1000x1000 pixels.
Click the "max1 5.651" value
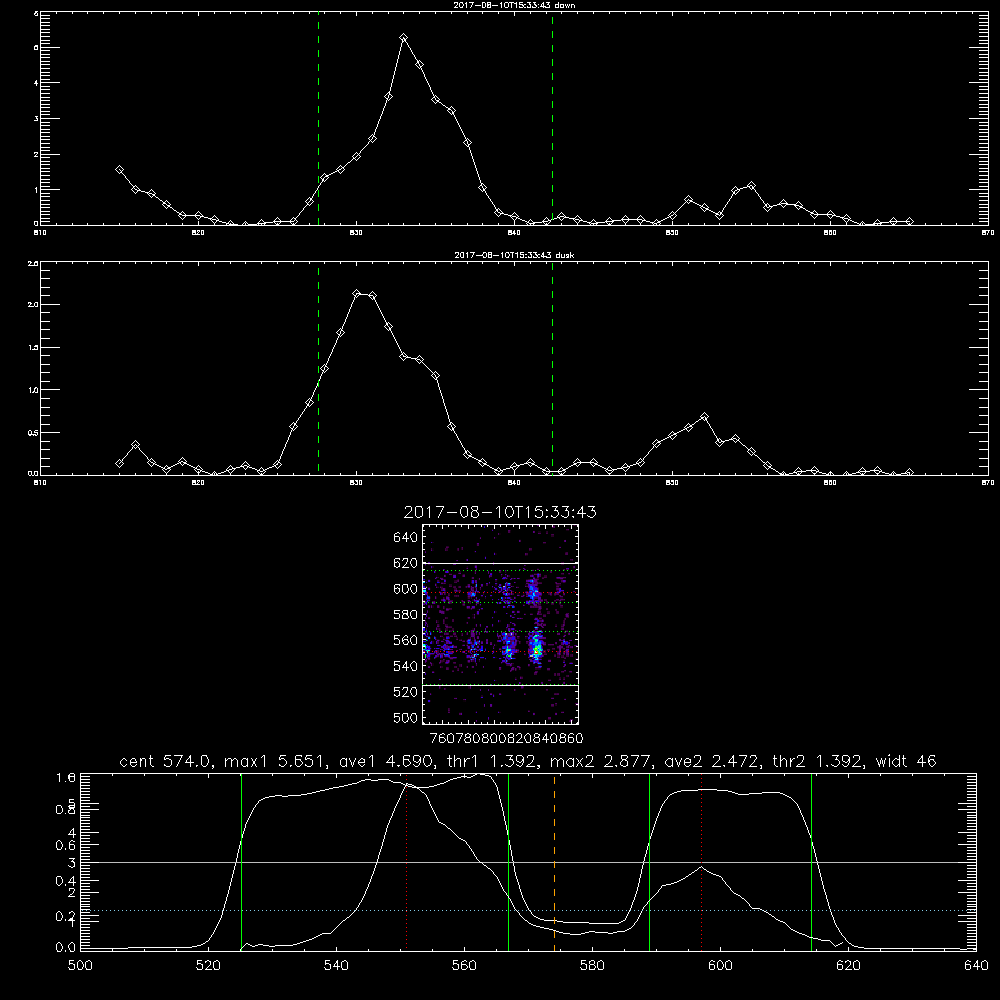click(278, 761)
